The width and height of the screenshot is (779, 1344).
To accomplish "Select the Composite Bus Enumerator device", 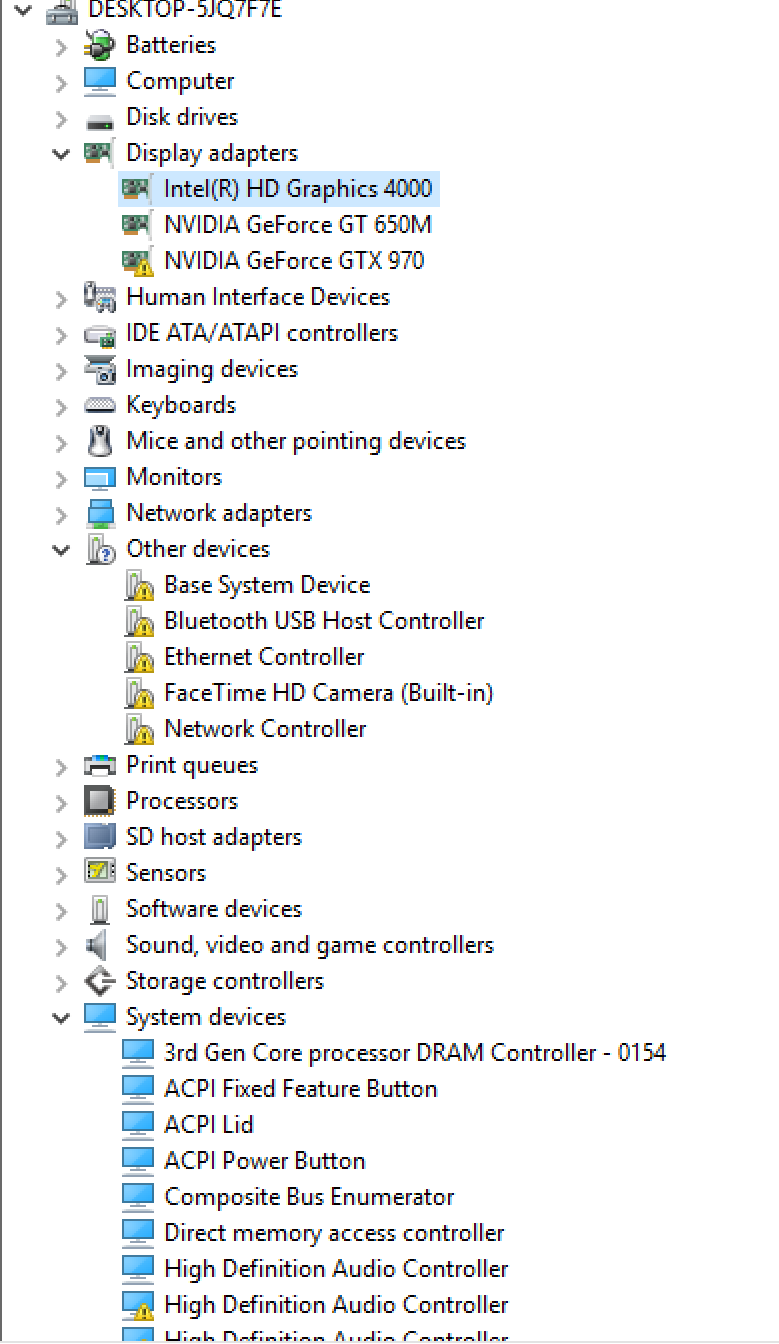I will pos(309,1197).
